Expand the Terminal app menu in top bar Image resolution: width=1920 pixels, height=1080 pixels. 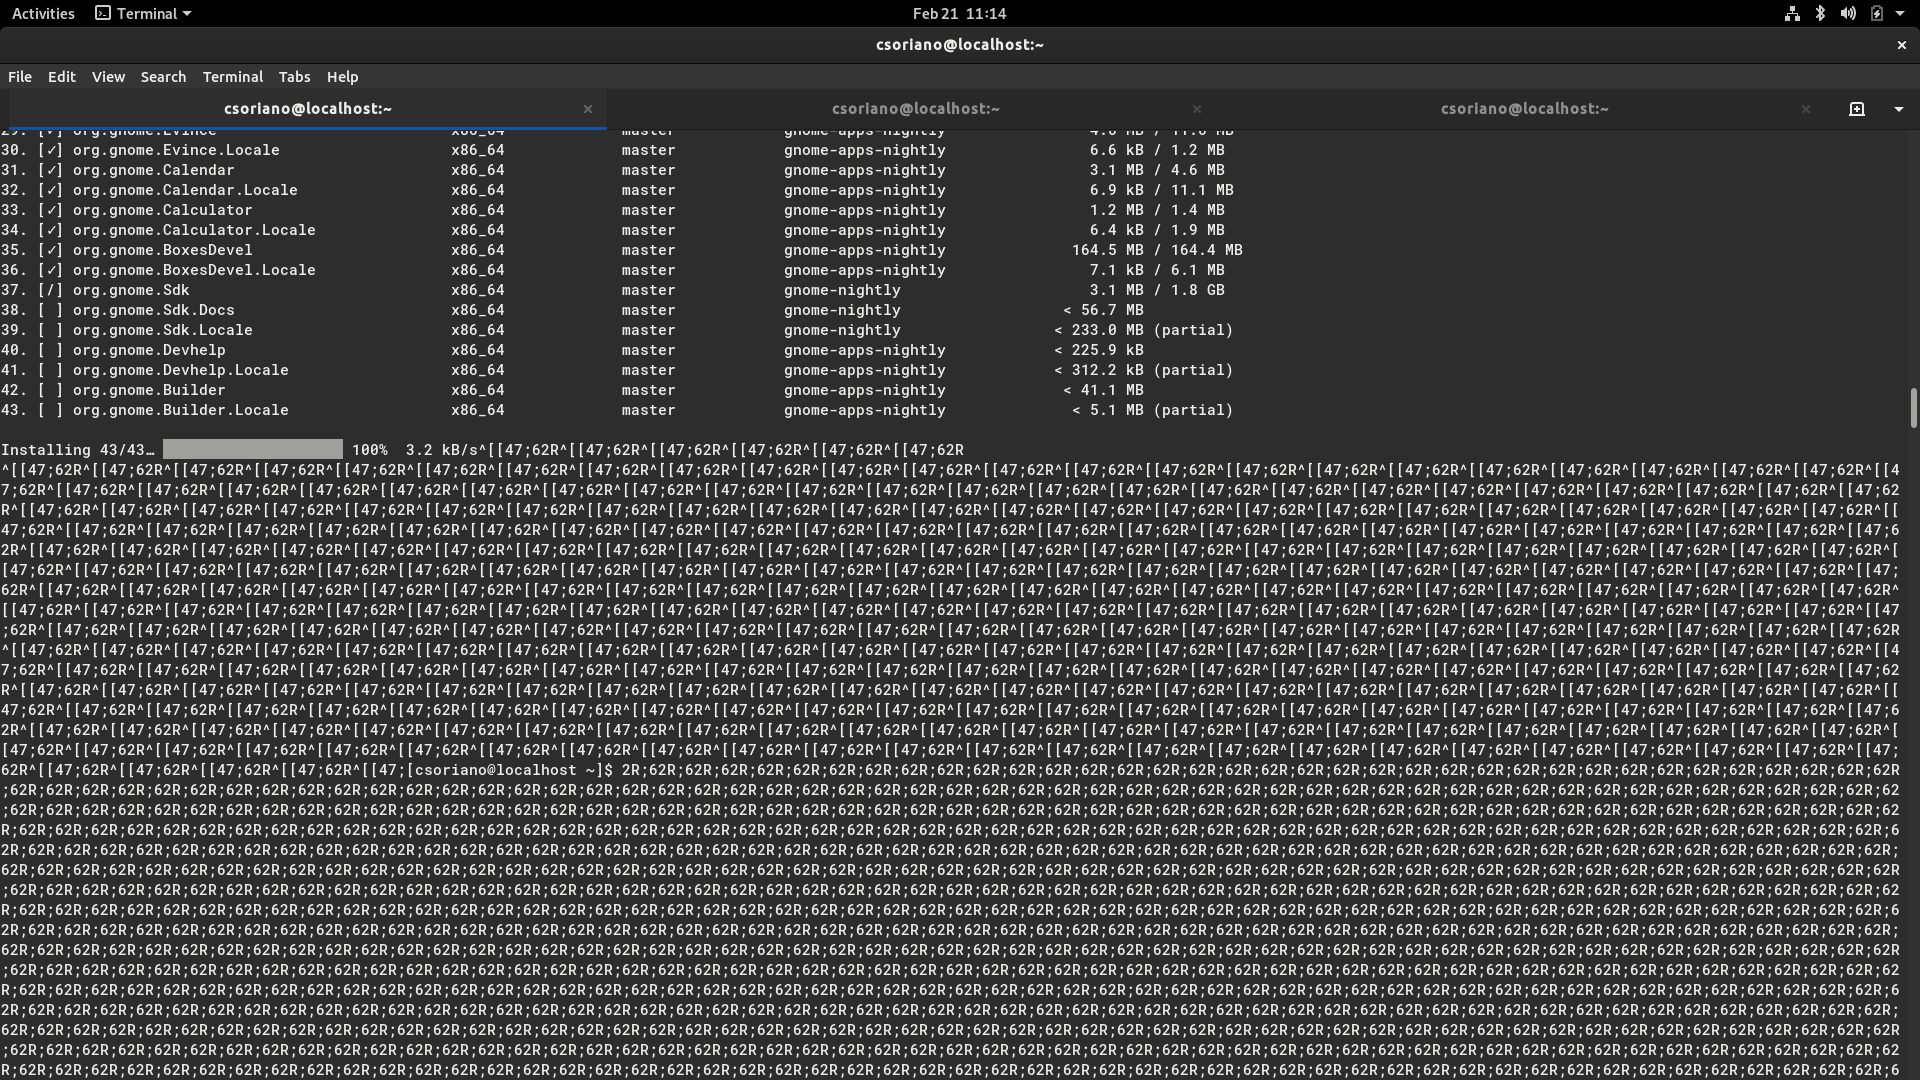(143, 13)
